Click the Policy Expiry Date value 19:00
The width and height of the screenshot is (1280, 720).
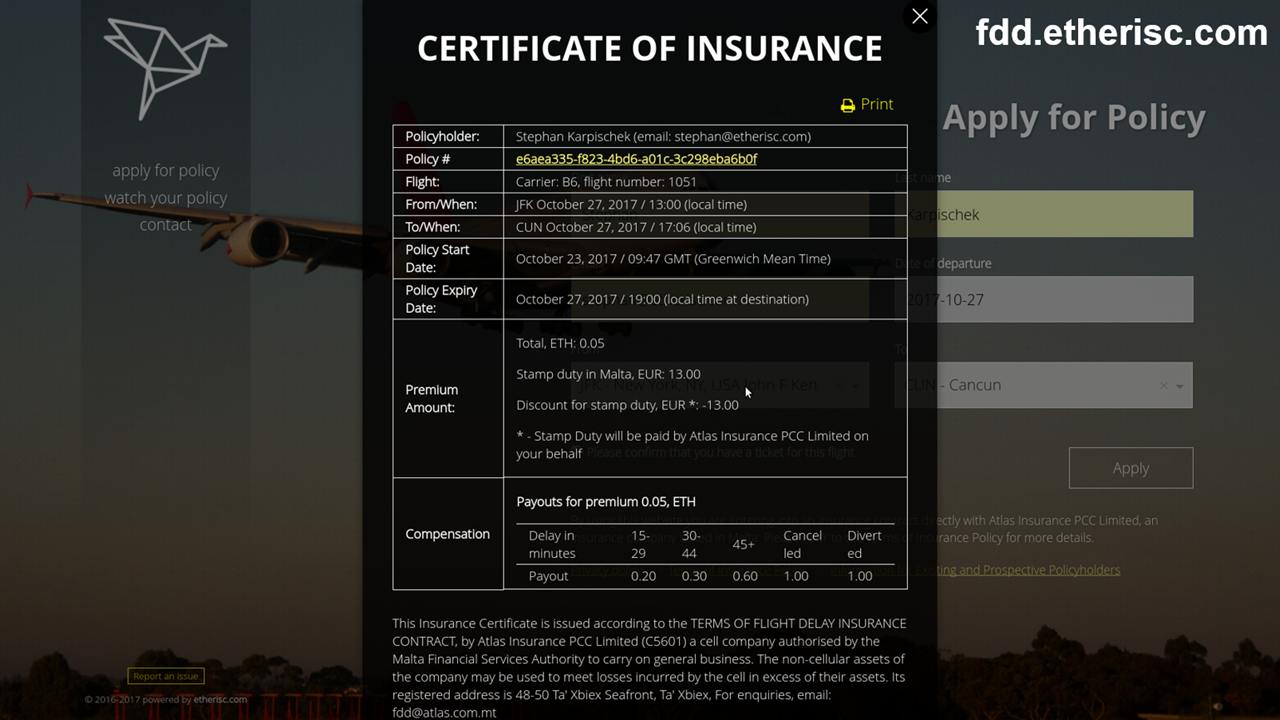pos(662,299)
